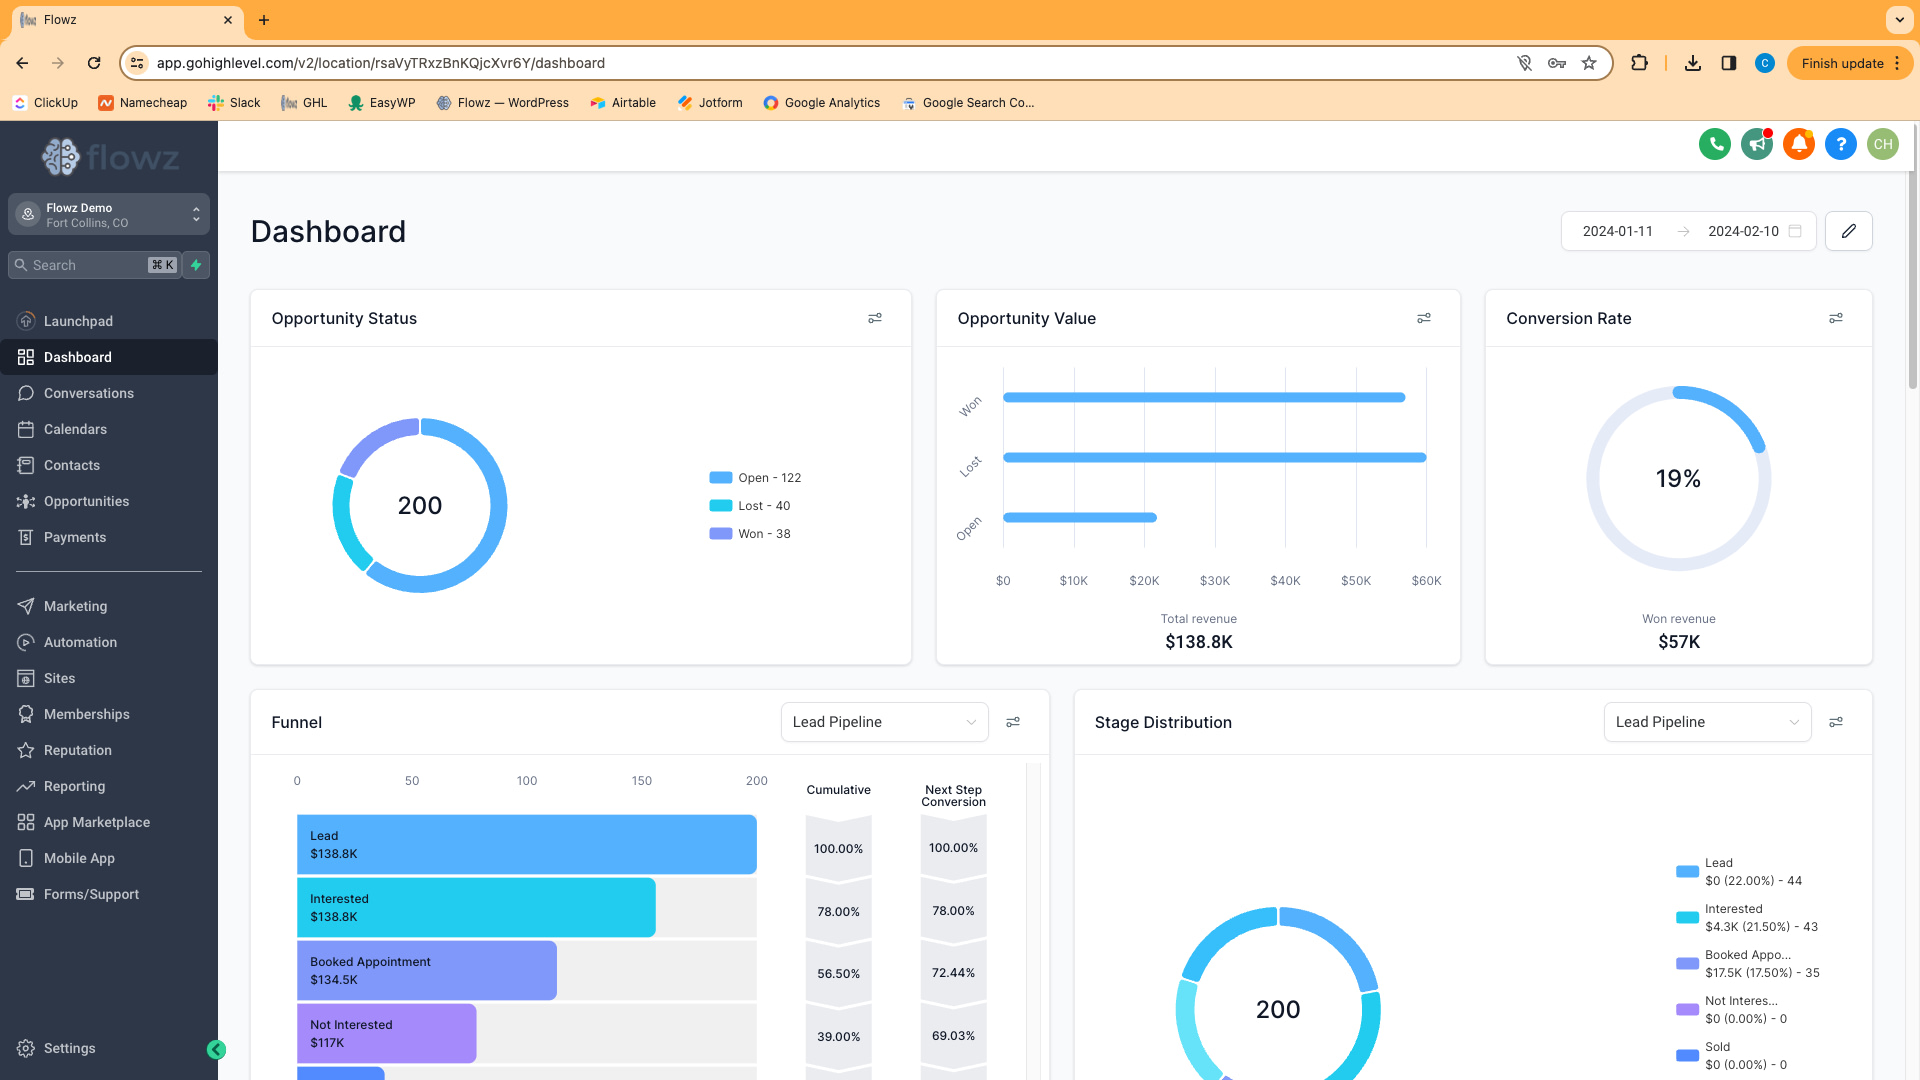Viewport: 1920px width, 1080px height.
Task: Click the AI spark icon in search bar
Action: (x=195, y=265)
